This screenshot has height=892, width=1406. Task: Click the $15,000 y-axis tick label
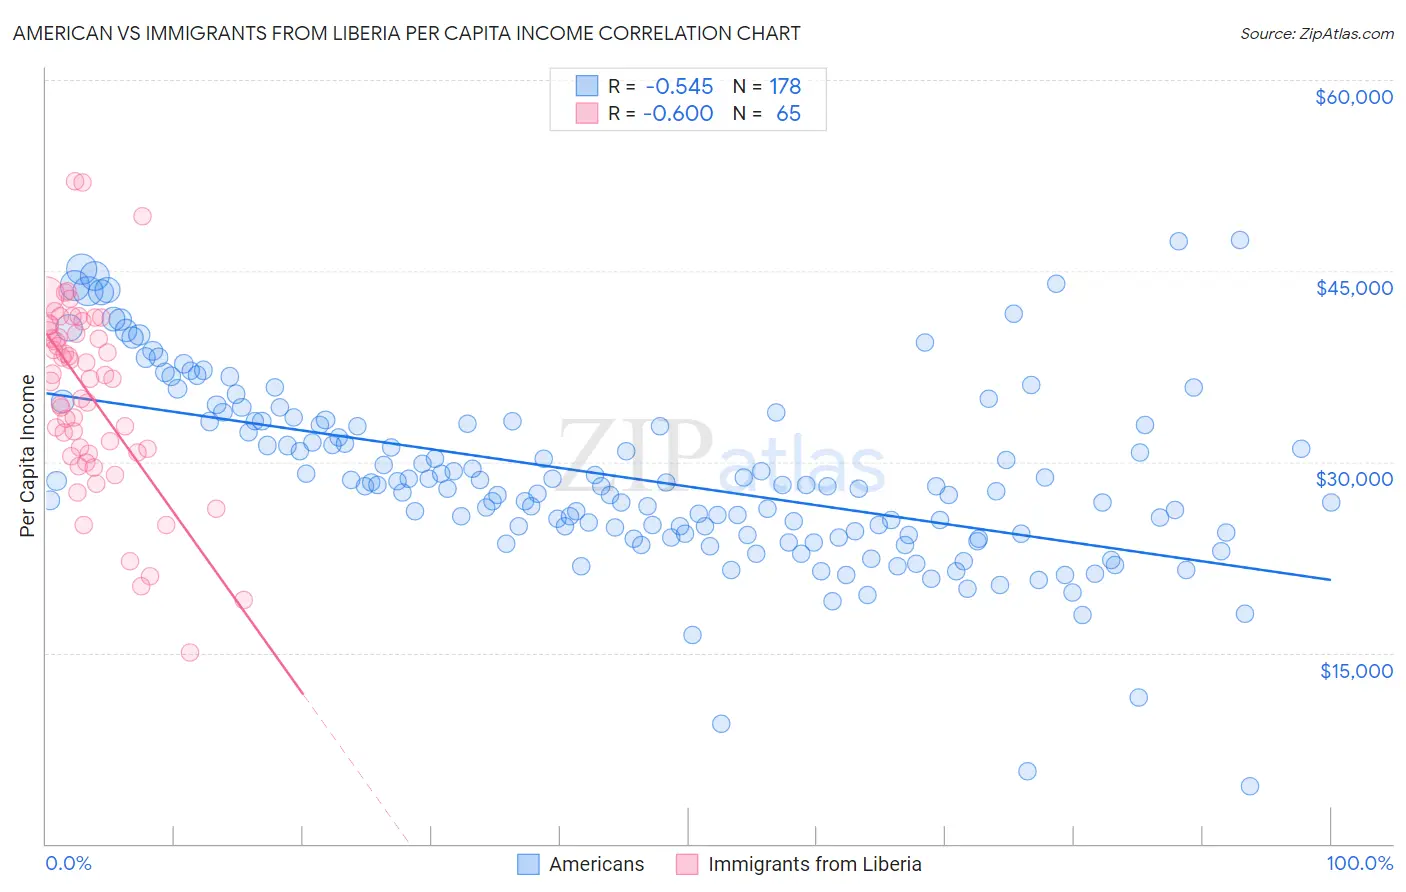pyautogui.click(x=1355, y=671)
